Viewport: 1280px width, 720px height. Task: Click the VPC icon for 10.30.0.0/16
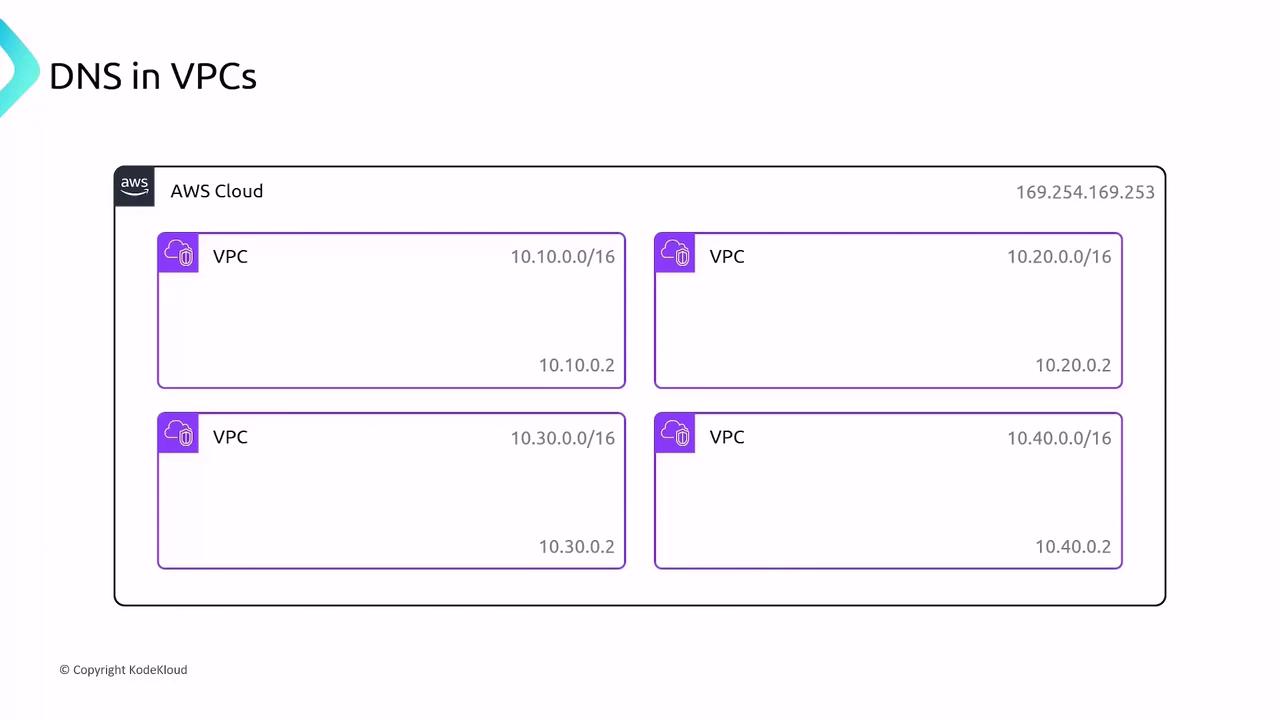[x=178, y=434]
